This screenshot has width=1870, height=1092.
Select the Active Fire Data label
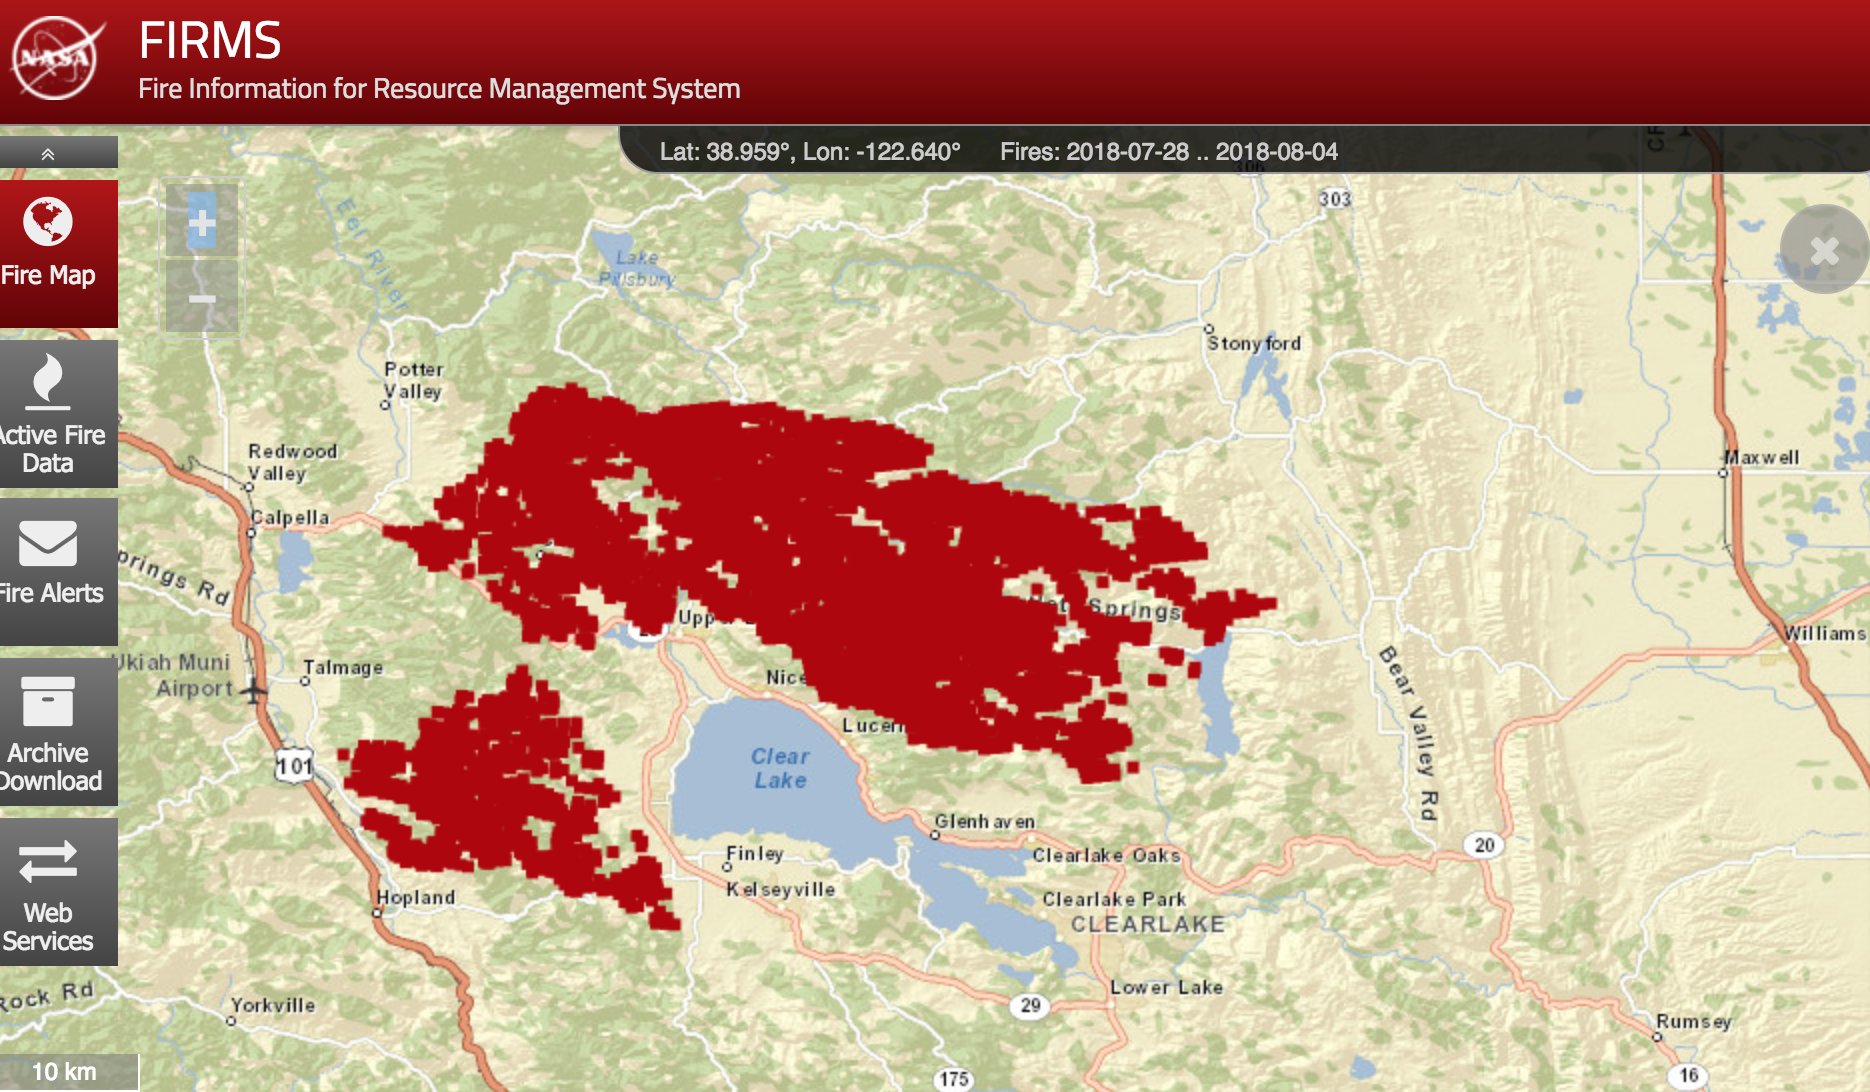[51, 449]
